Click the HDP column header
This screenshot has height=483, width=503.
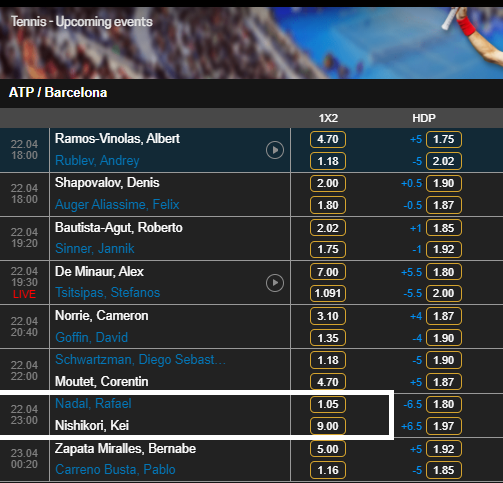pos(424,118)
